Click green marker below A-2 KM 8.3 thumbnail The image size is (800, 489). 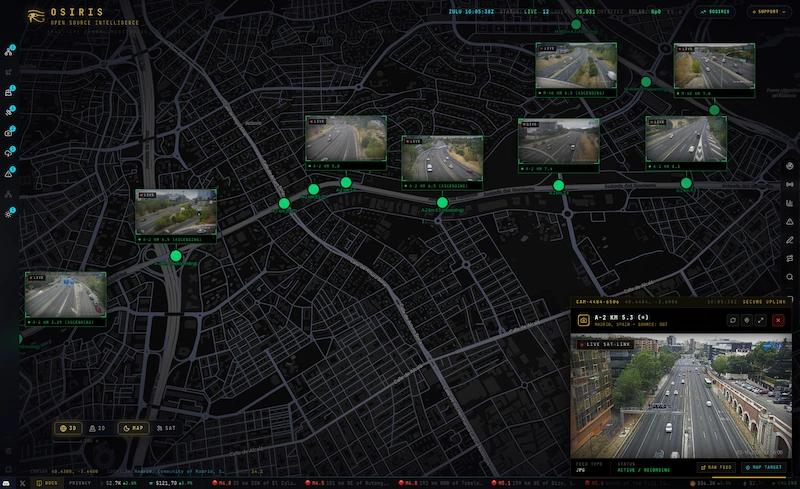click(x=686, y=183)
